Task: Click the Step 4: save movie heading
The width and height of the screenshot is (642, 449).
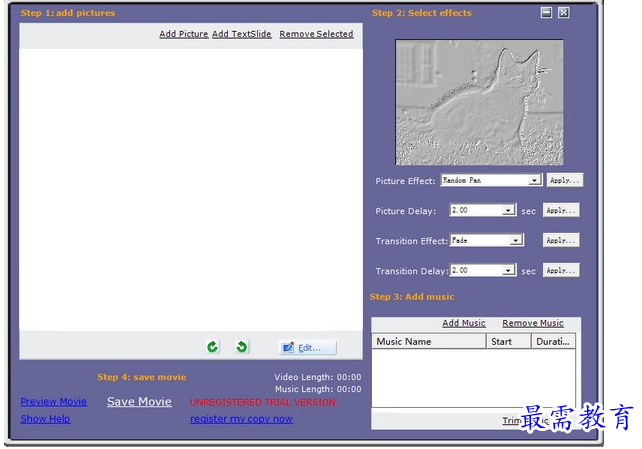Action: click(x=142, y=377)
